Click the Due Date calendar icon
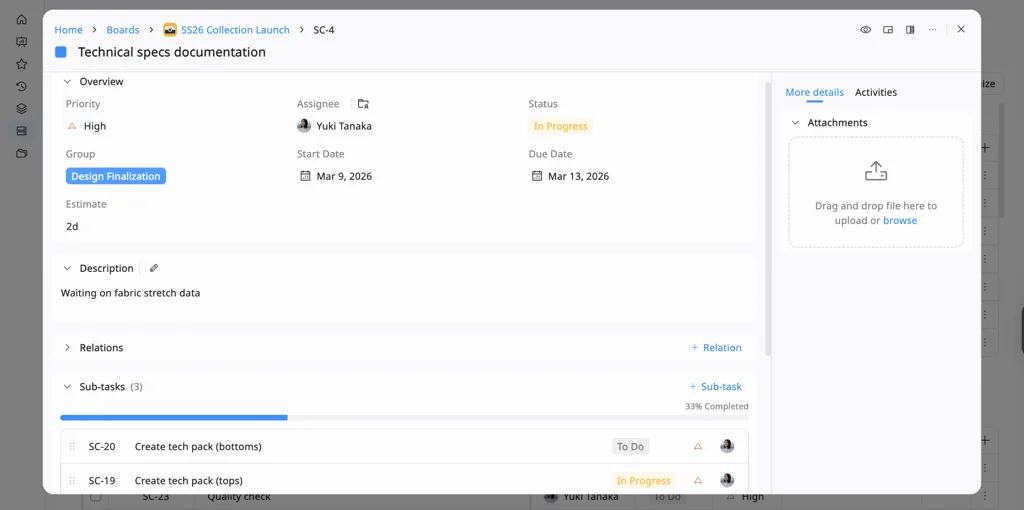 click(537, 176)
